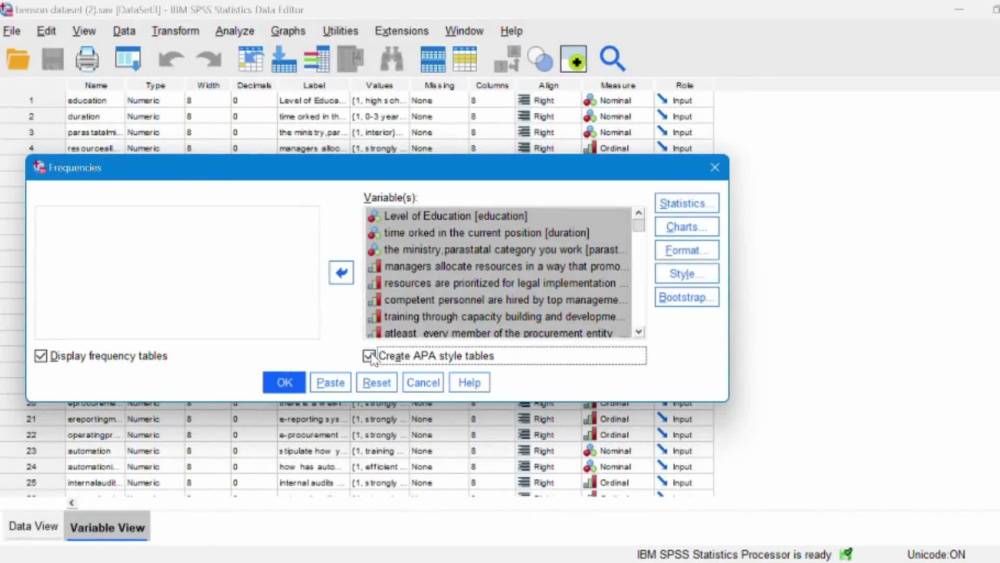Viewport: 1000px width, 563px height.
Task: Click the Help button in Frequencies
Action: coord(469,383)
